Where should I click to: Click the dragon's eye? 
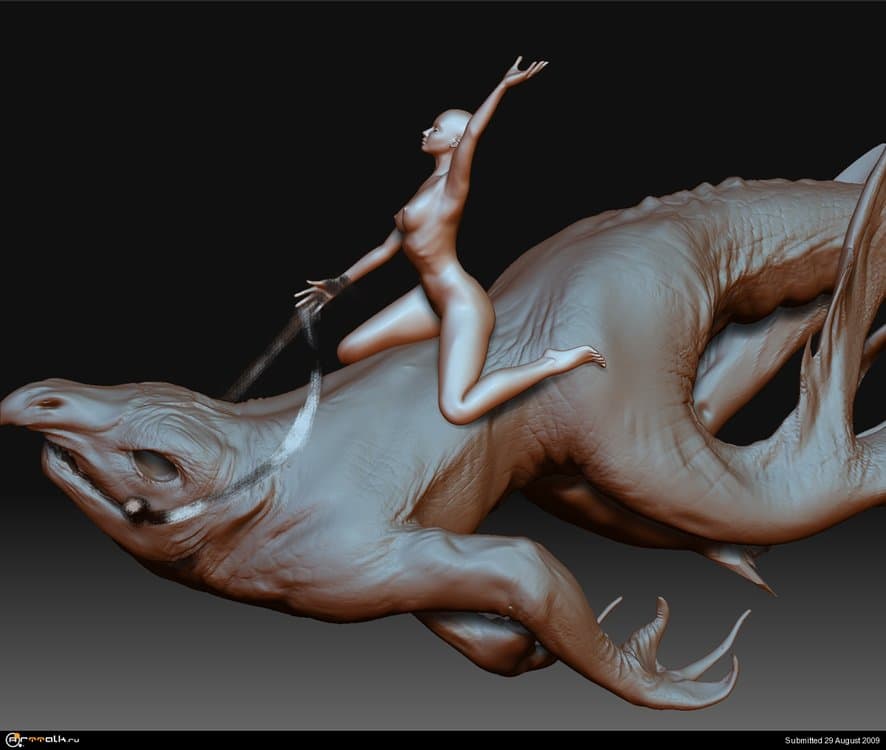pyautogui.click(x=156, y=465)
